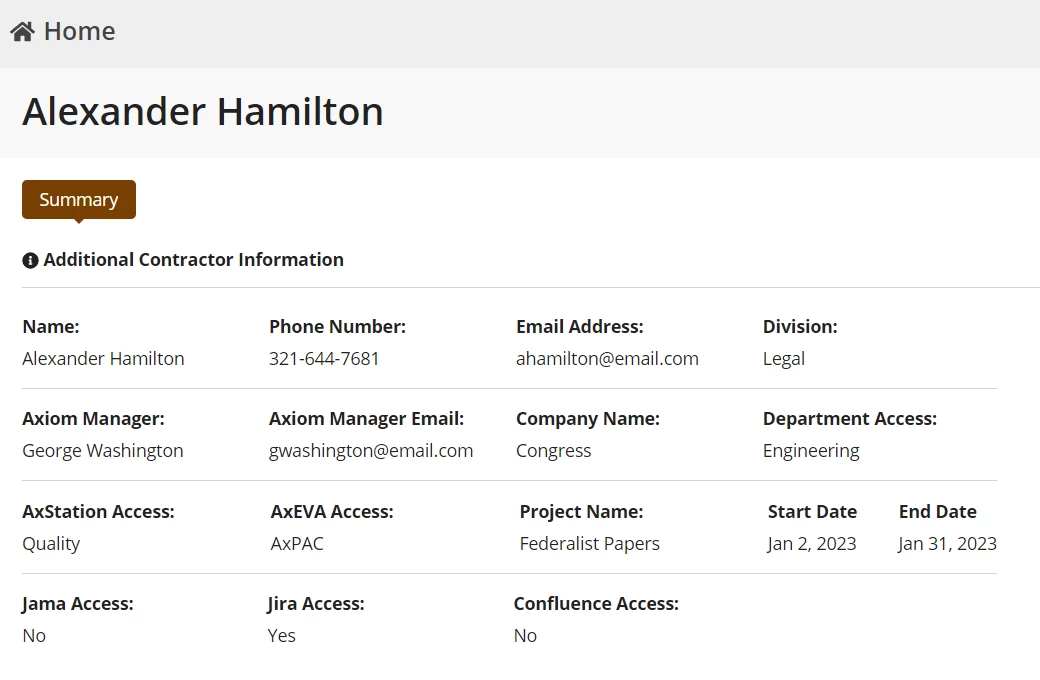Click Company Name value Congress
The height and width of the screenshot is (680, 1040).
coord(553,451)
